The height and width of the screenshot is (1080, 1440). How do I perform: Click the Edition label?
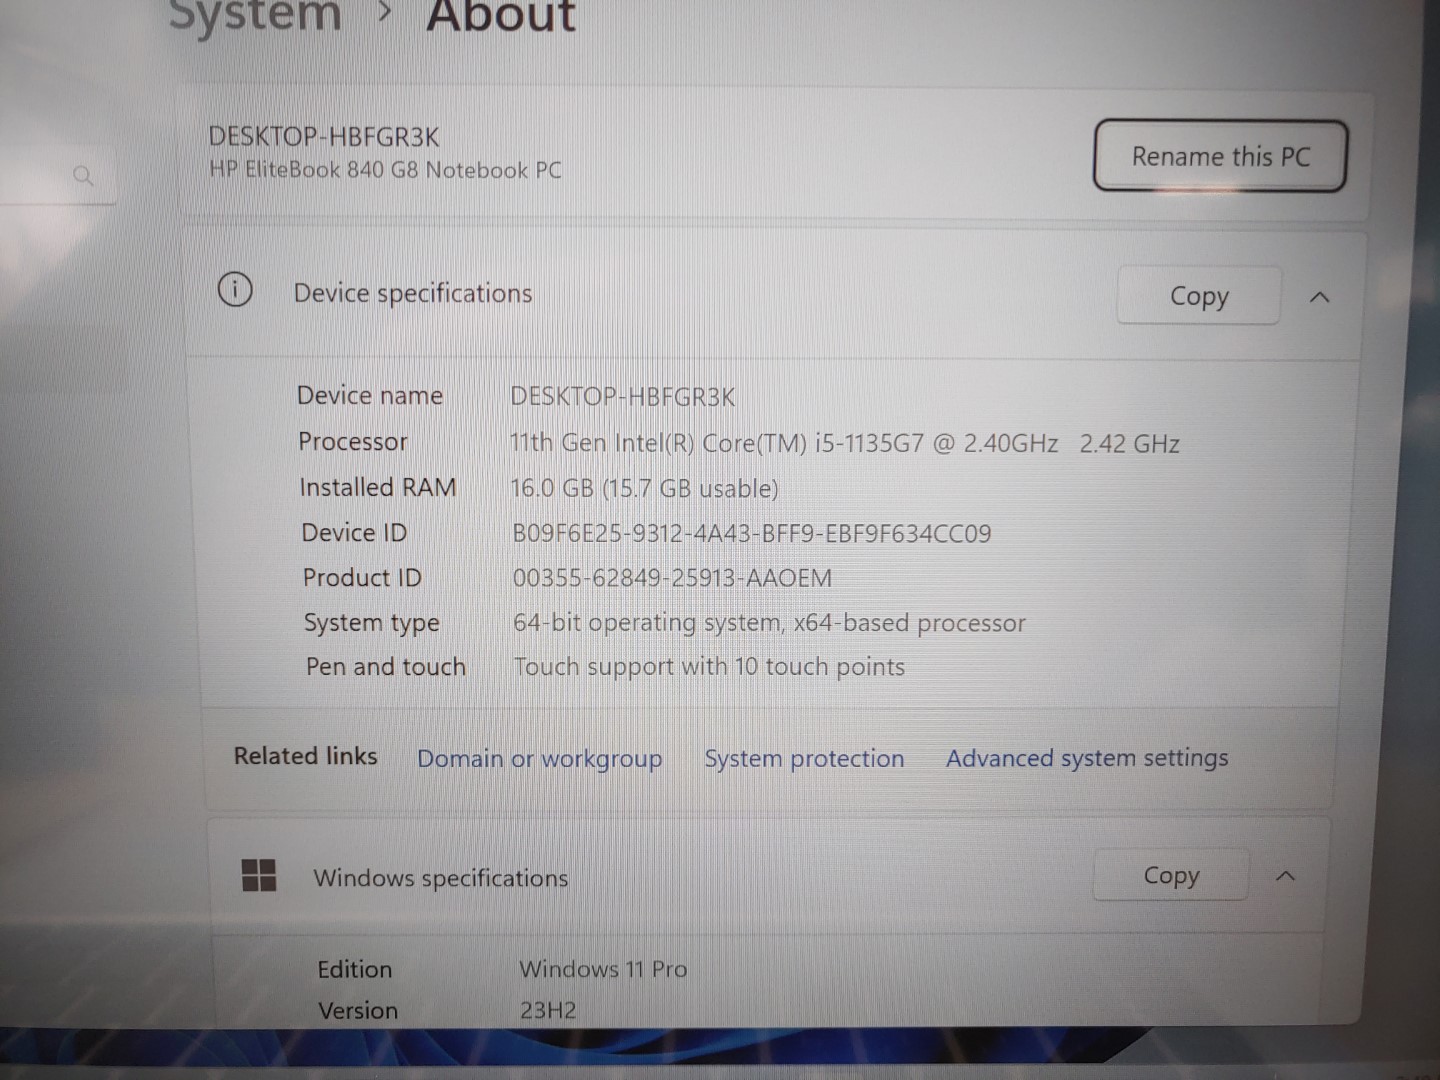pos(355,969)
